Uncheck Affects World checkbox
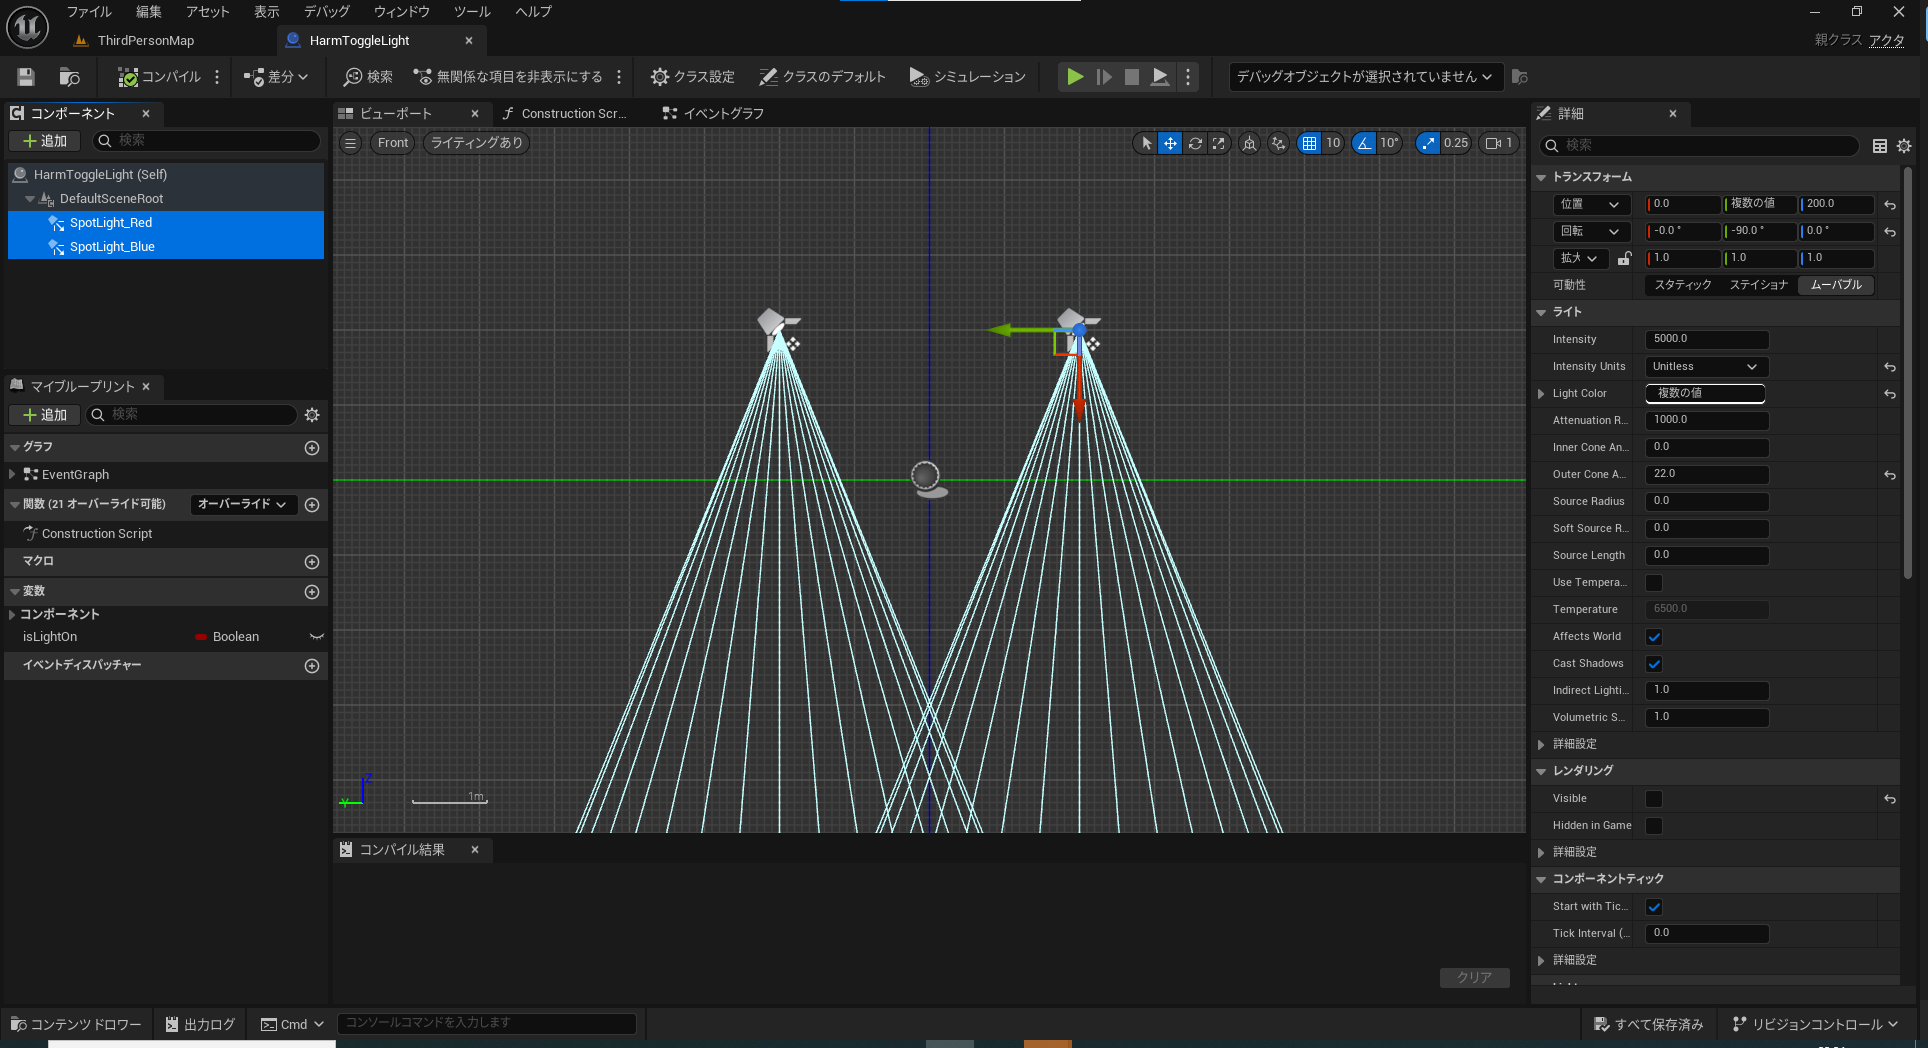Image resolution: width=1928 pixels, height=1048 pixels. point(1654,637)
